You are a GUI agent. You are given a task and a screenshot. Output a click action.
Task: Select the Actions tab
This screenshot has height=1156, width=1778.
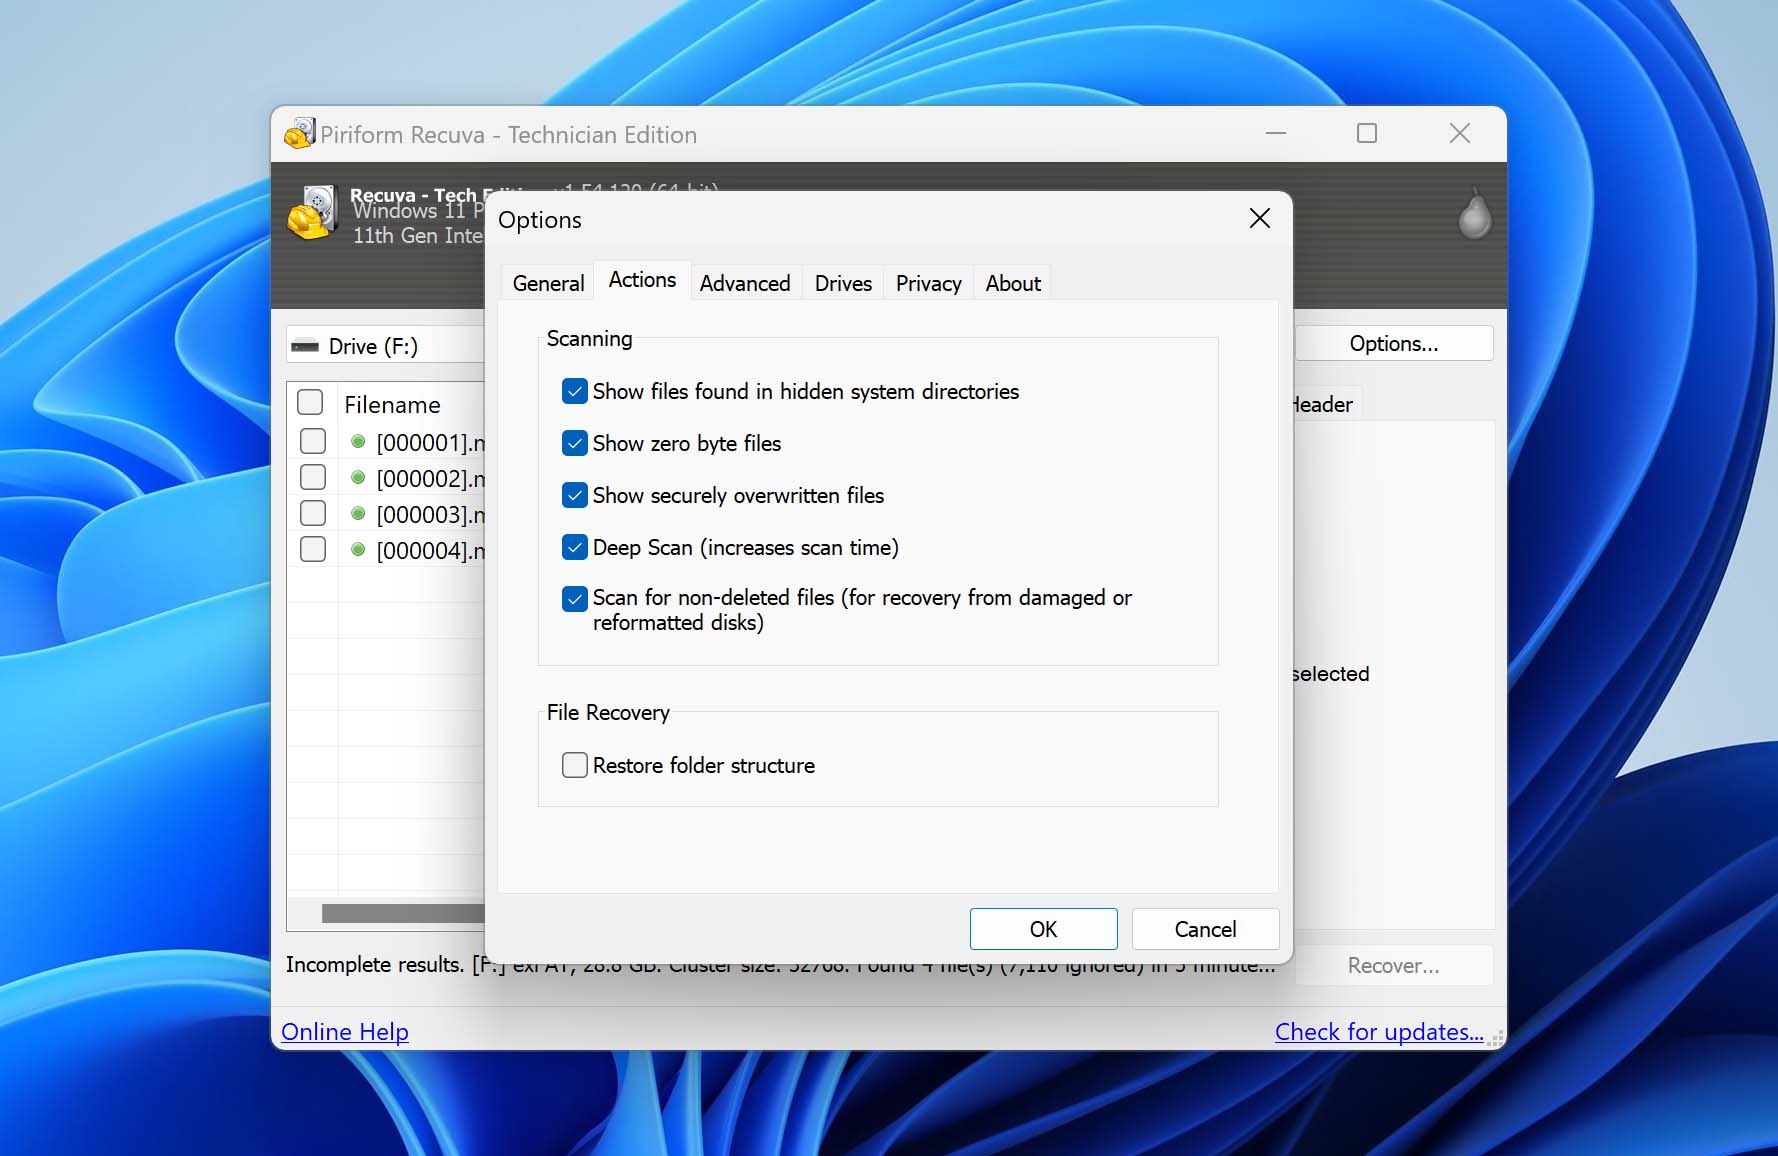(x=642, y=280)
